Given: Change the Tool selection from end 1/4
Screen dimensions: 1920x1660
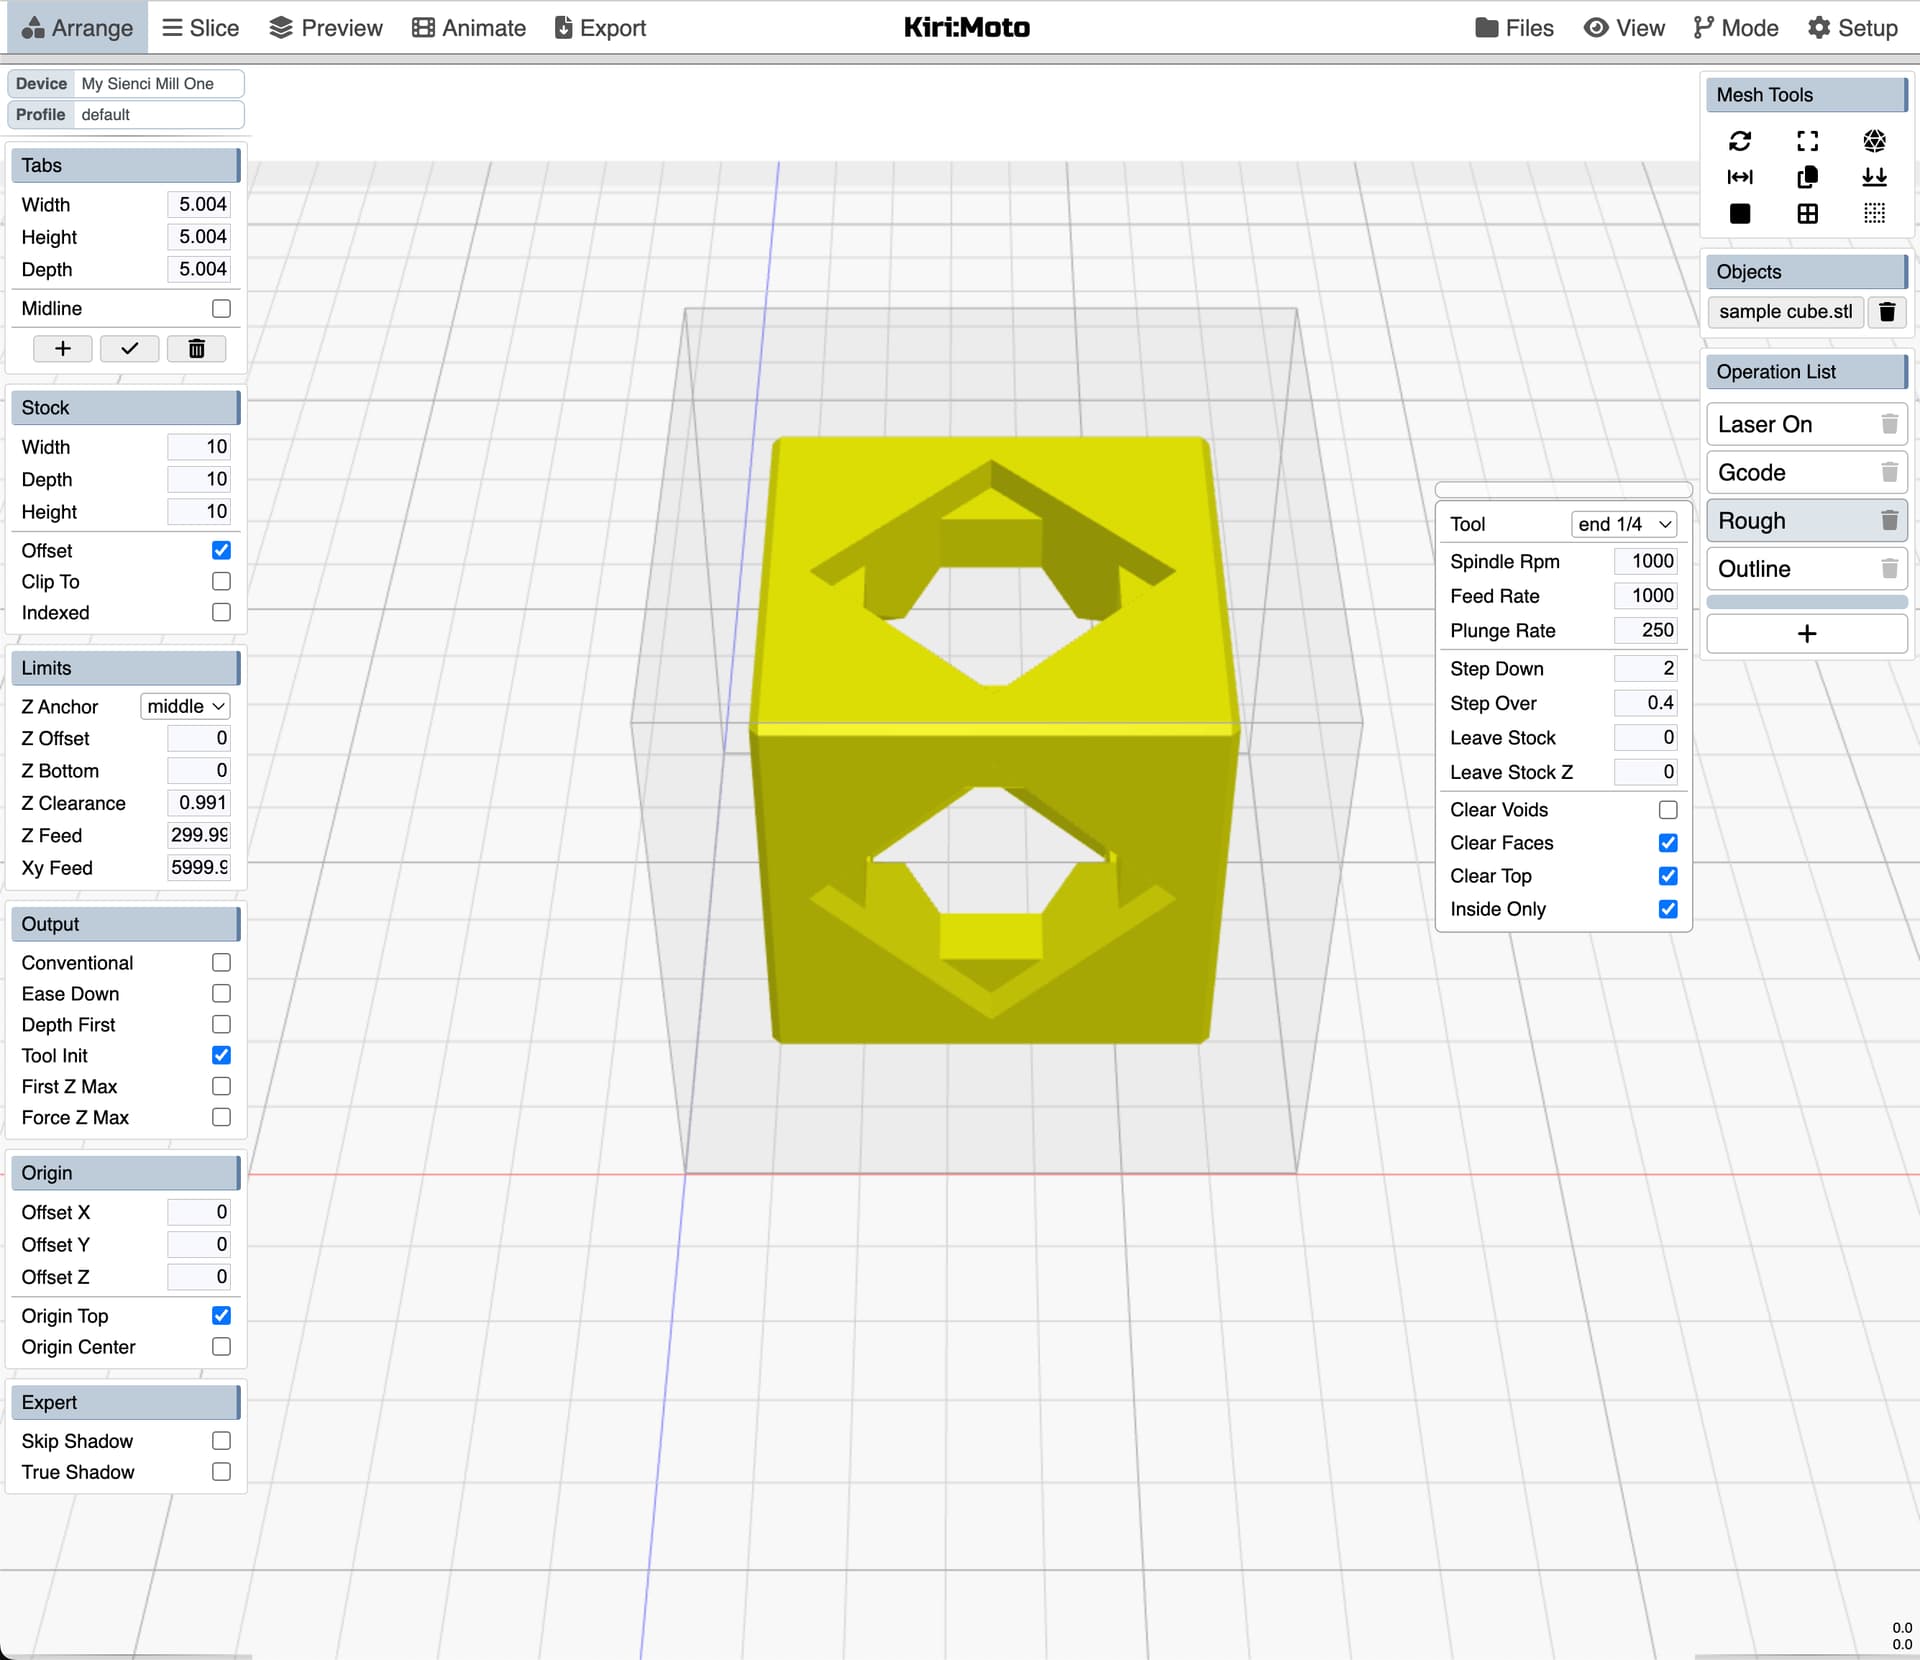Looking at the screenshot, I should [x=1622, y=523].
